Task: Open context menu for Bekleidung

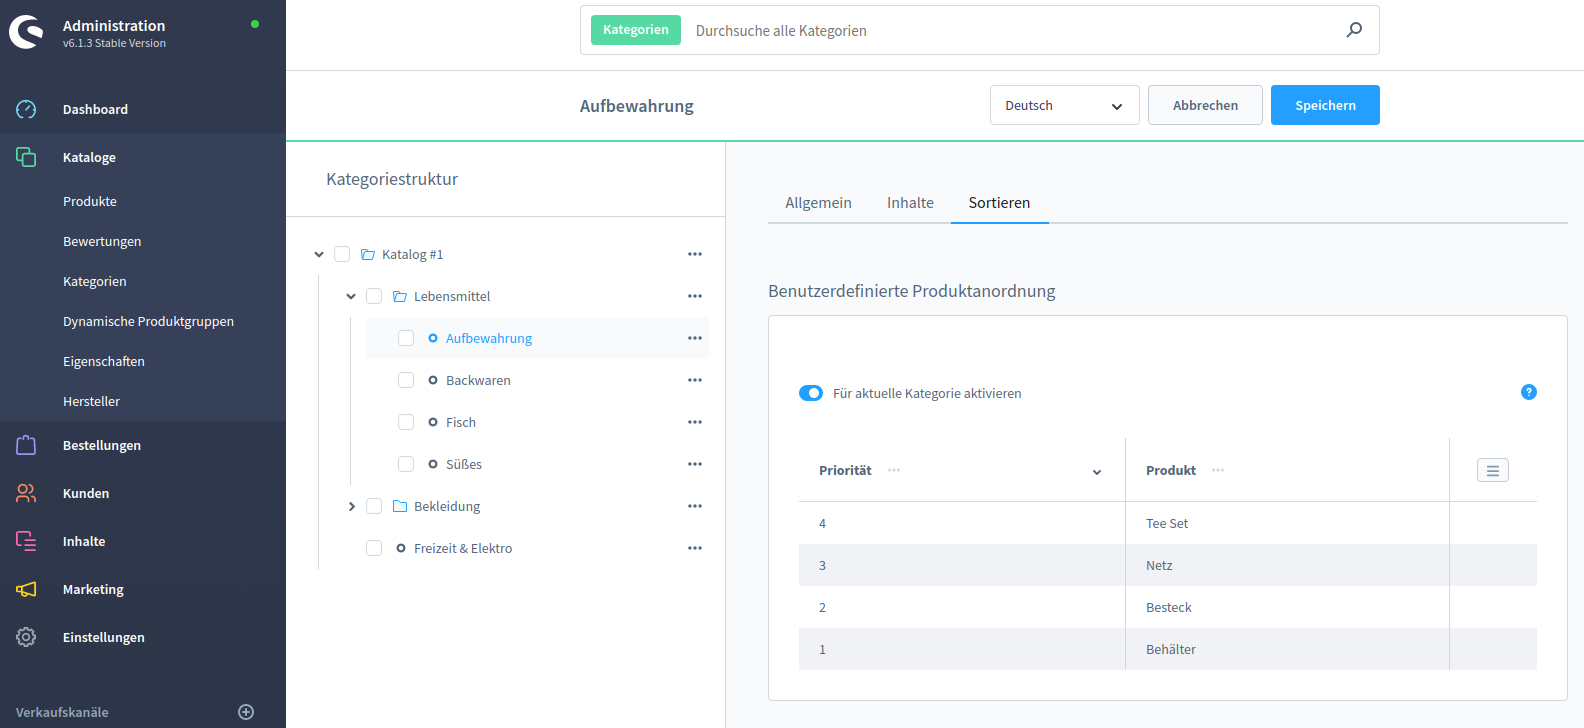Action: 695,506
